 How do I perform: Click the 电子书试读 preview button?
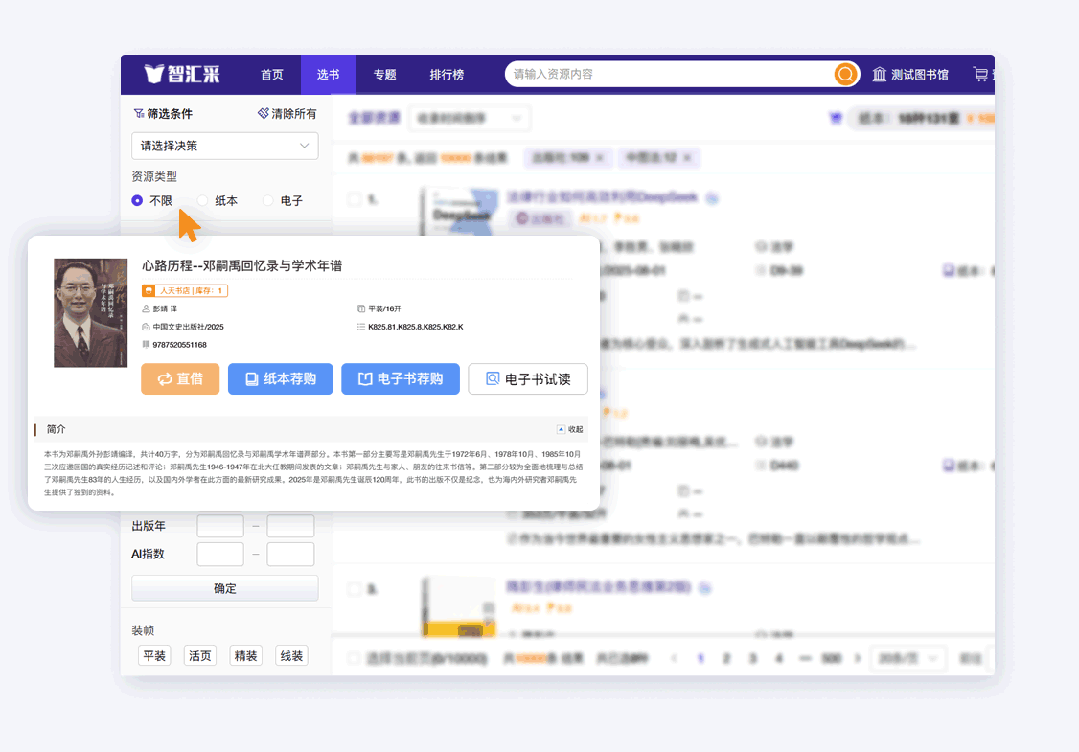[x=527, y=379]
